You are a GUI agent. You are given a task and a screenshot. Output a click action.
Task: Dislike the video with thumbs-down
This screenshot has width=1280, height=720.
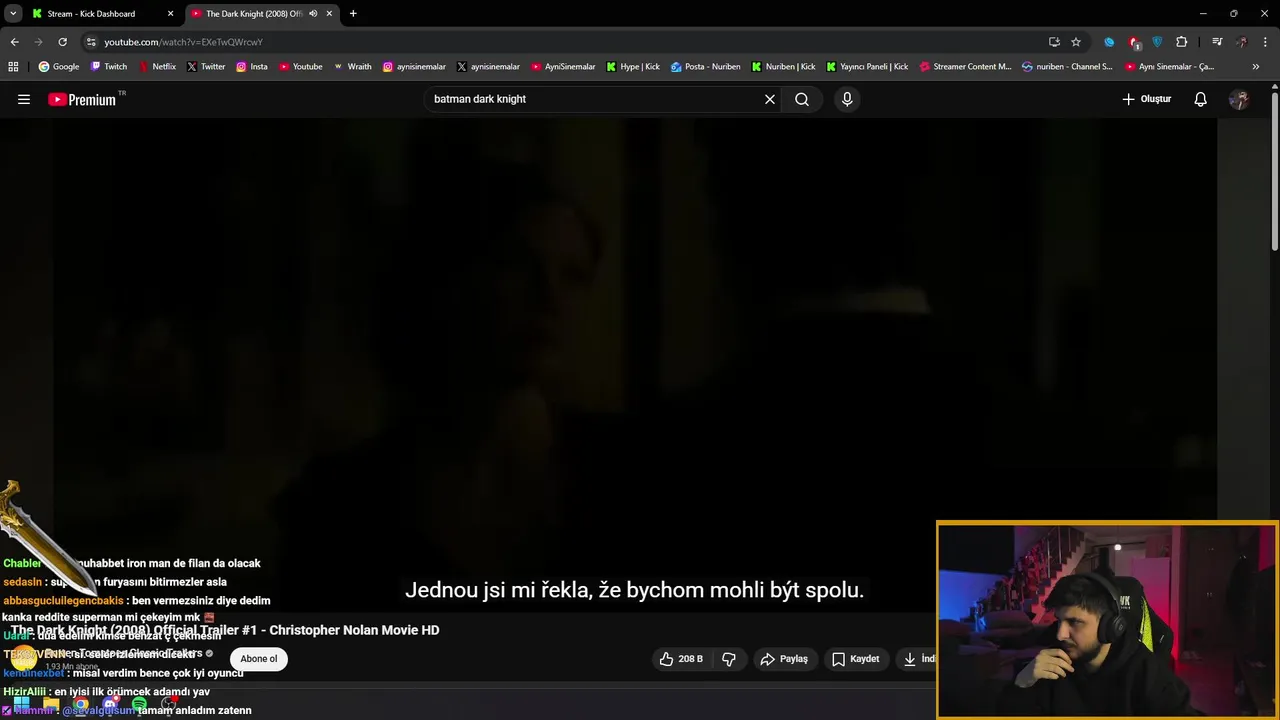[x=729, y=659]
